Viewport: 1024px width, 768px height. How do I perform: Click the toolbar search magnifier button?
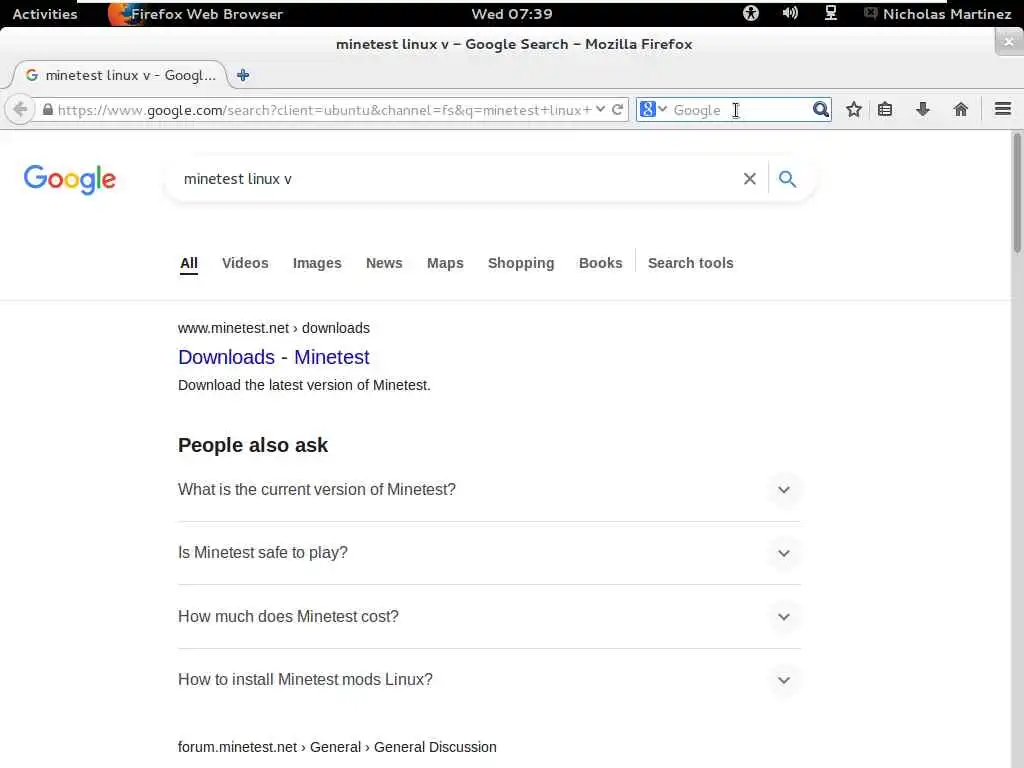[820, 109]
